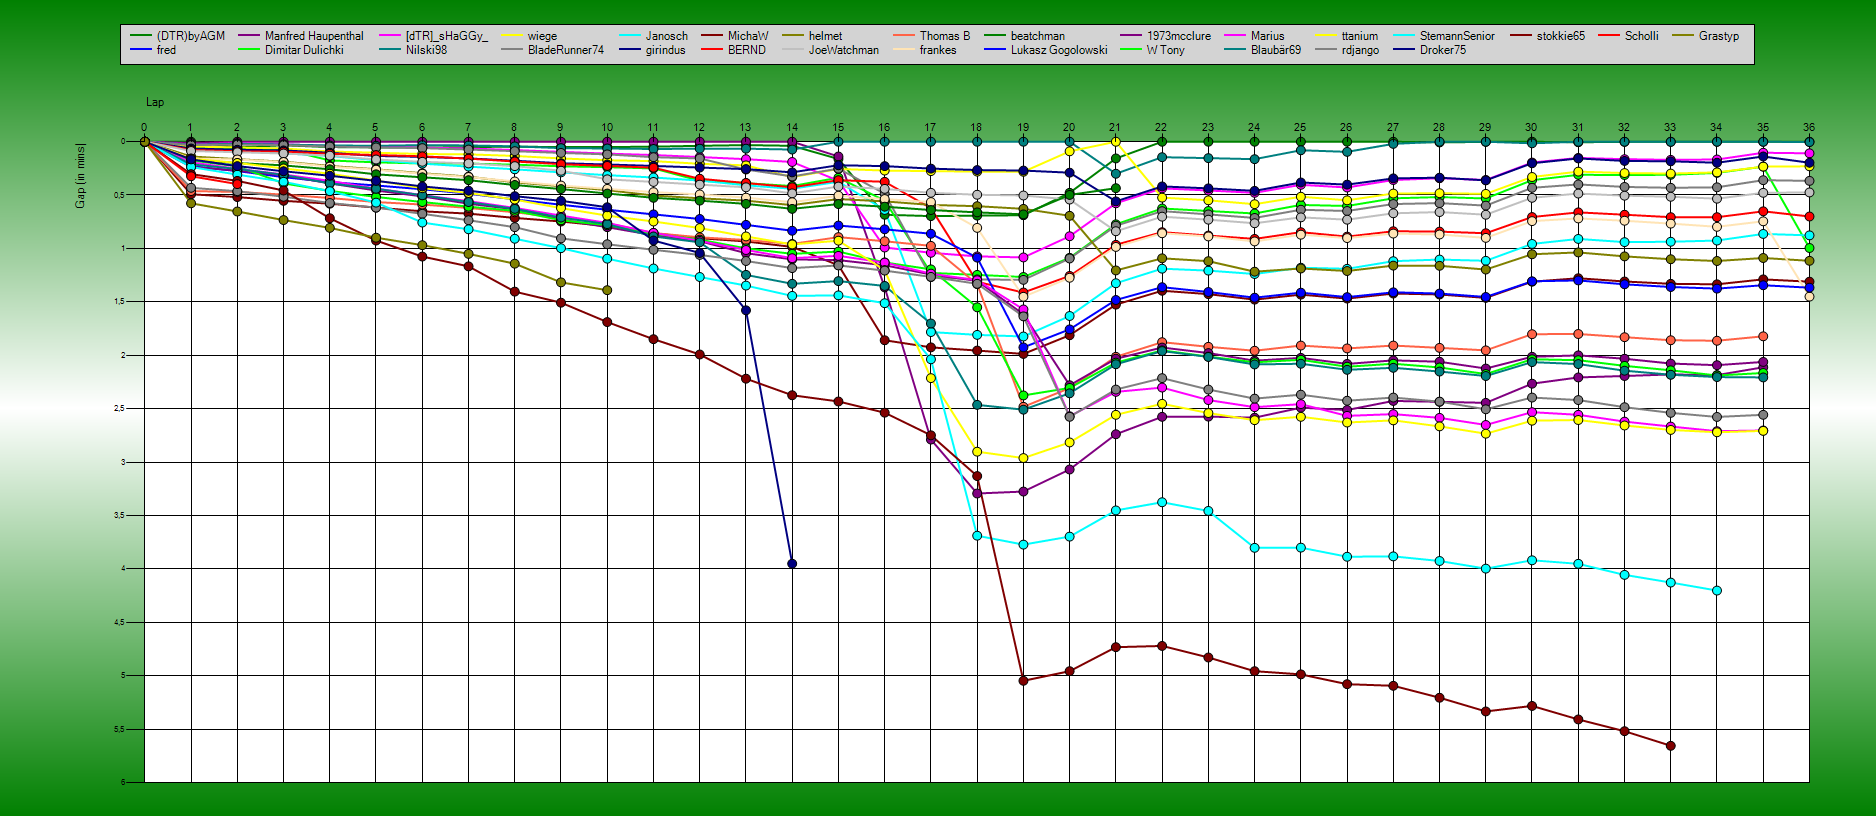This screenshot has width=1876, height=816.
Task: Click the lap 36 axis label
Action: [x=1808, y=128]
